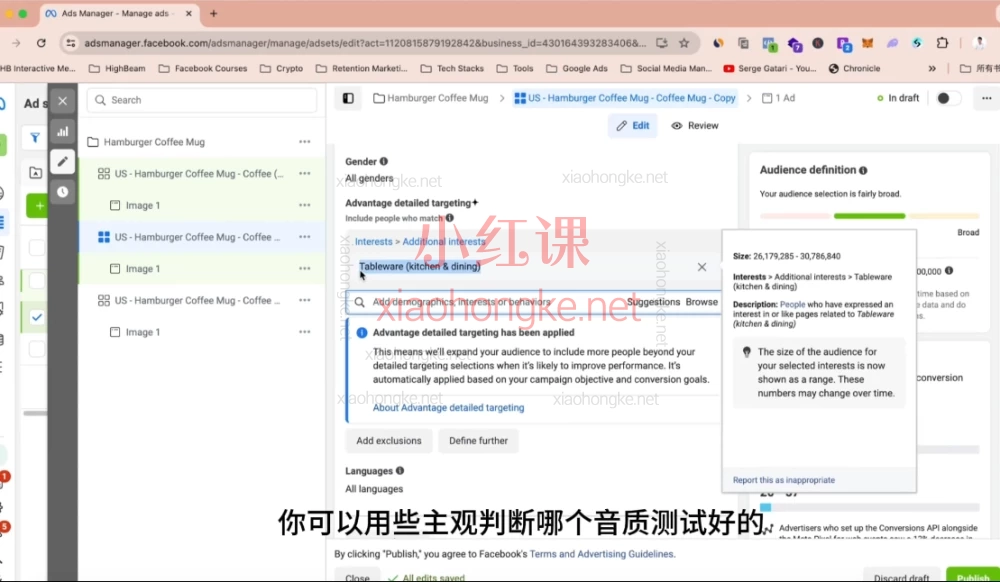1000x582 pixels.
Task: Close the editing side panel with X
Action: [62, 101]
